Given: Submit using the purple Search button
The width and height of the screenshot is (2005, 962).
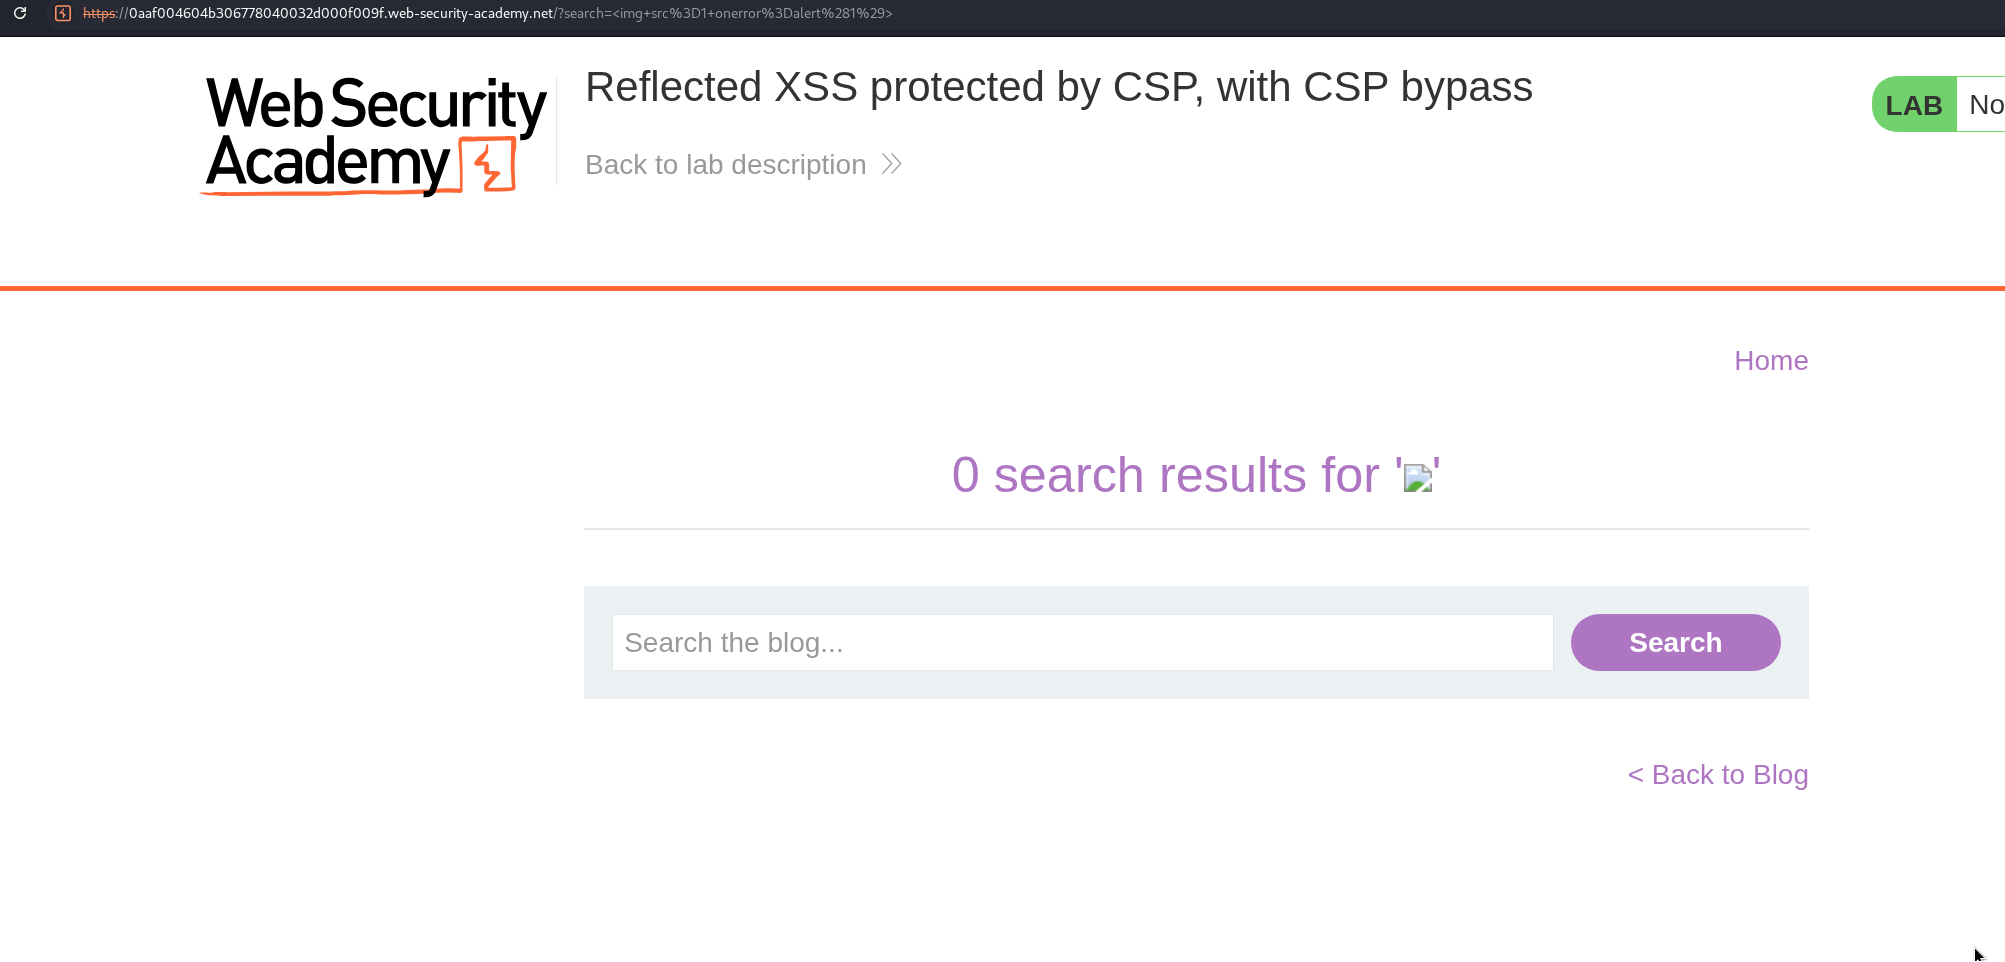Looking at the screenshot, I should coord(1675,642).
